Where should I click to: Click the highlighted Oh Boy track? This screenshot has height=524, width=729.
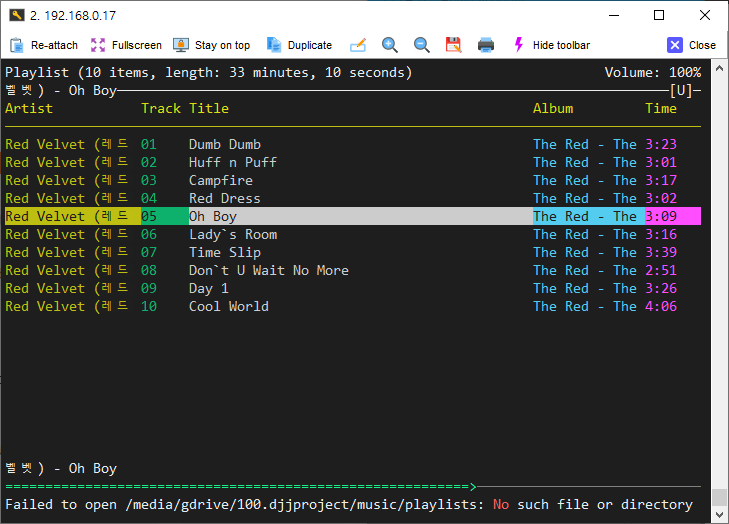pyautogui.click(x=353, y=216)
